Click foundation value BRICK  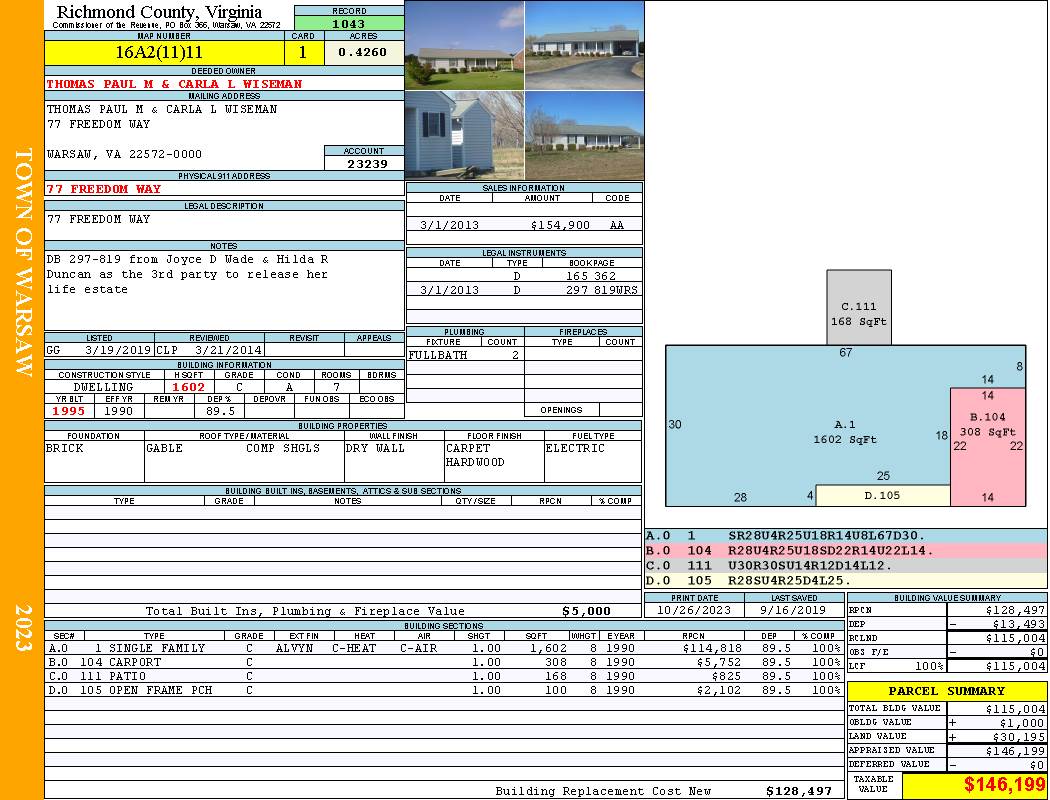pyautogui.click(x=65, y=448)
